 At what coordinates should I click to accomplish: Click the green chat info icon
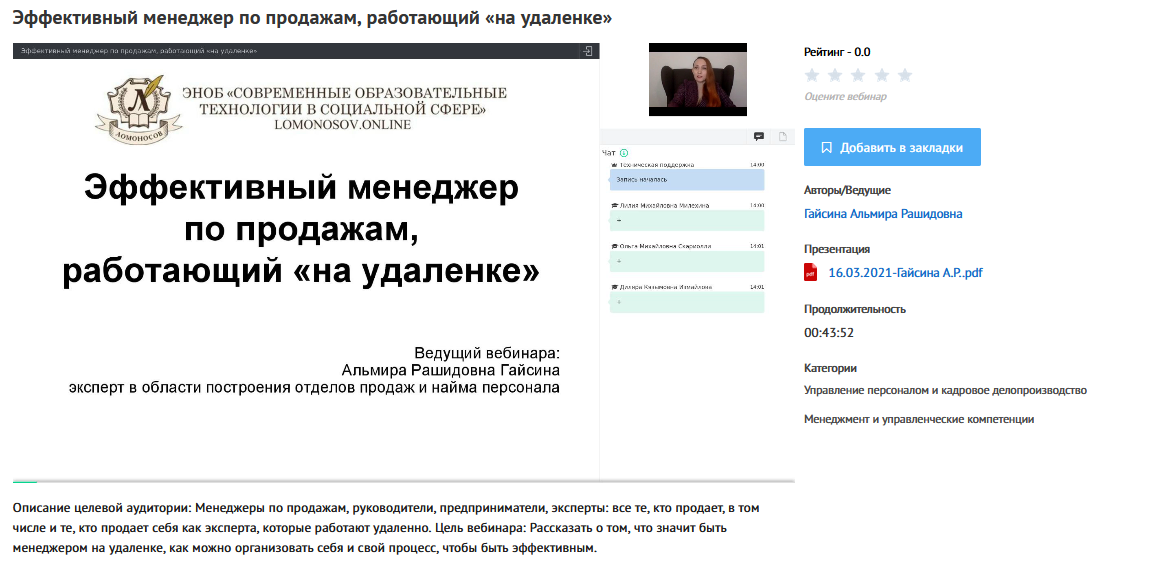click(x=624, y=153)
